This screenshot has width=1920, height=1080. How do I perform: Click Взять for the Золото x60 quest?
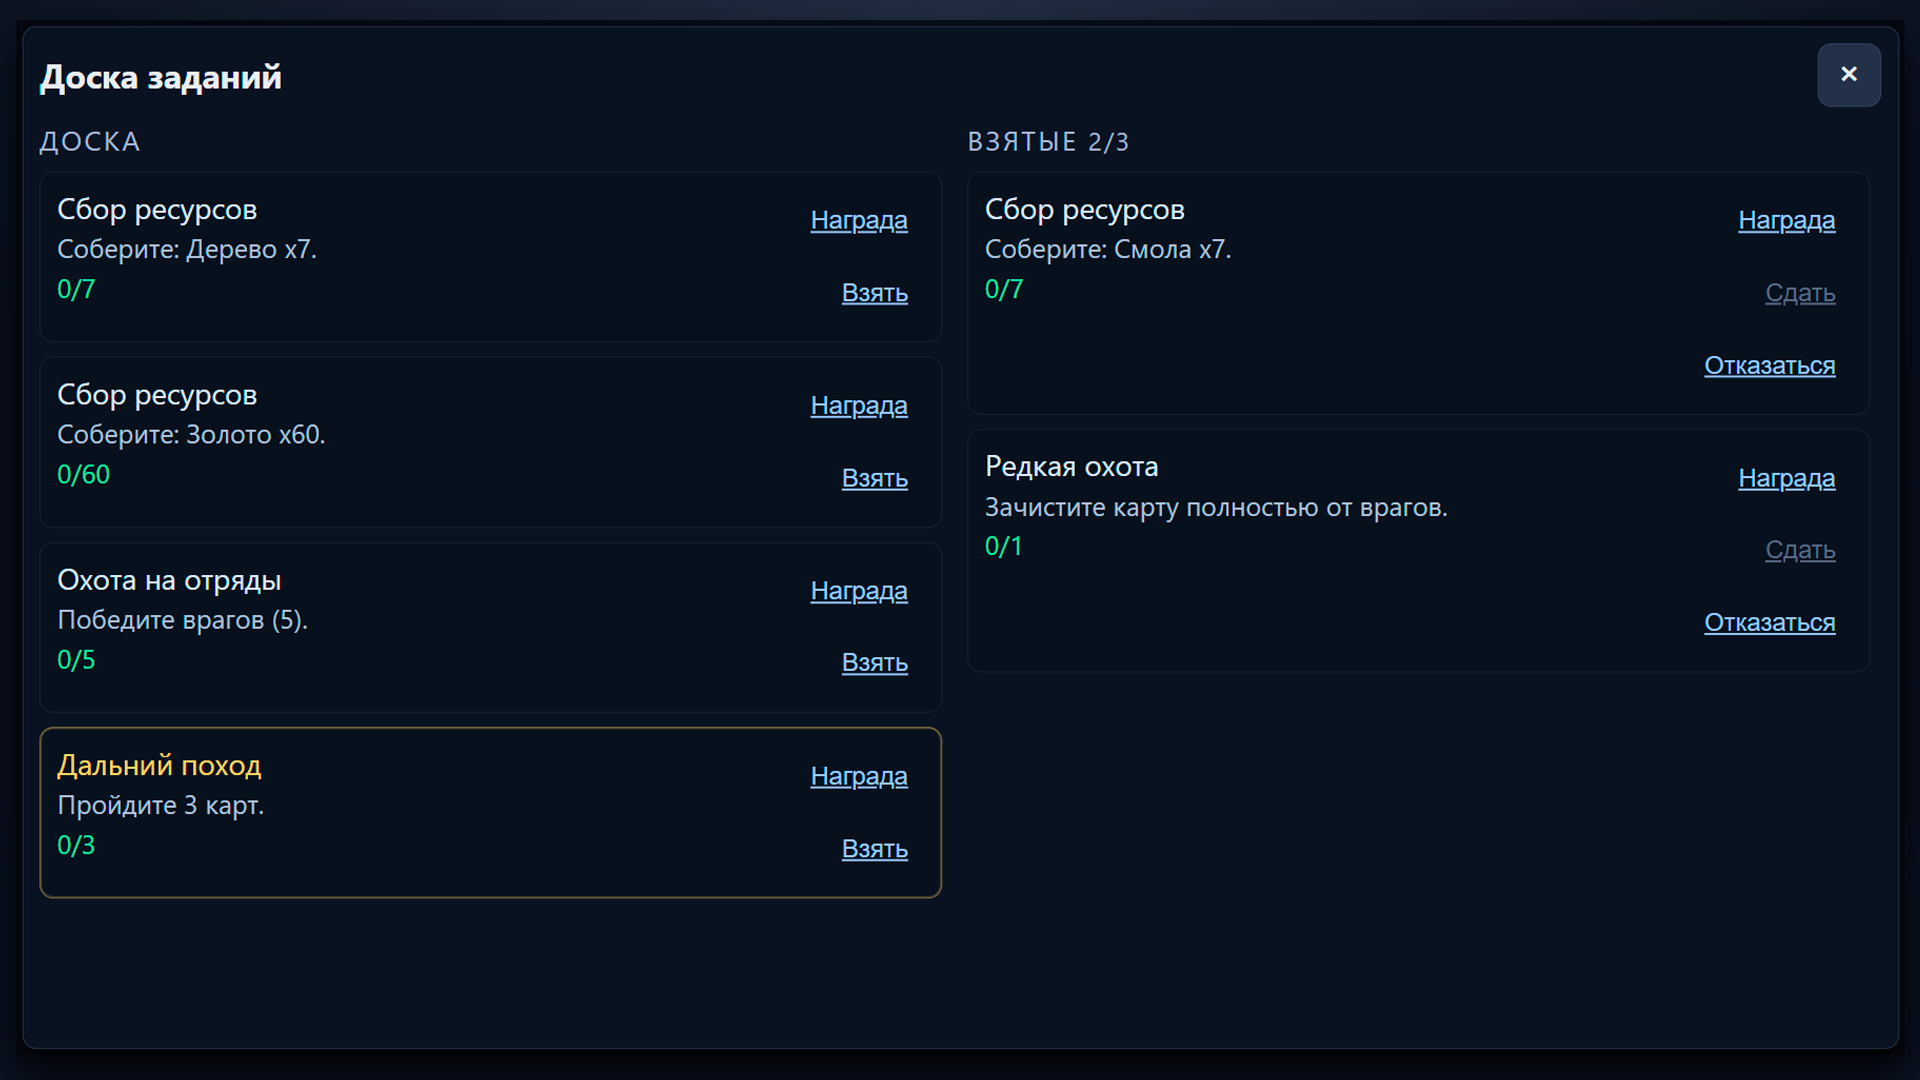[x=874, y=478]
